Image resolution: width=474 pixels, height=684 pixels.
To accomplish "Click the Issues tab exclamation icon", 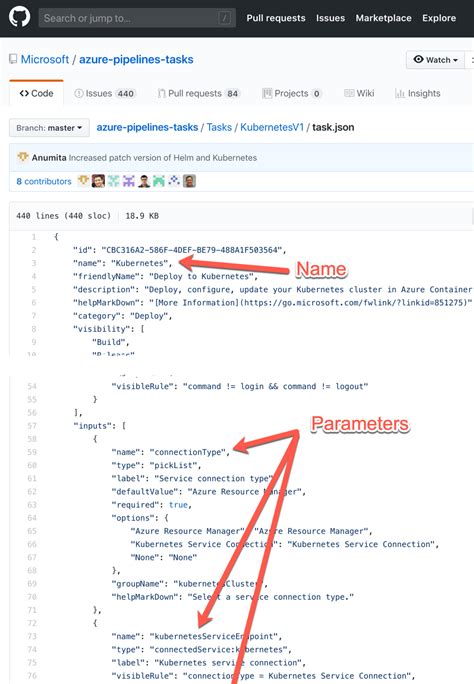I will click(x=79, y=93).
